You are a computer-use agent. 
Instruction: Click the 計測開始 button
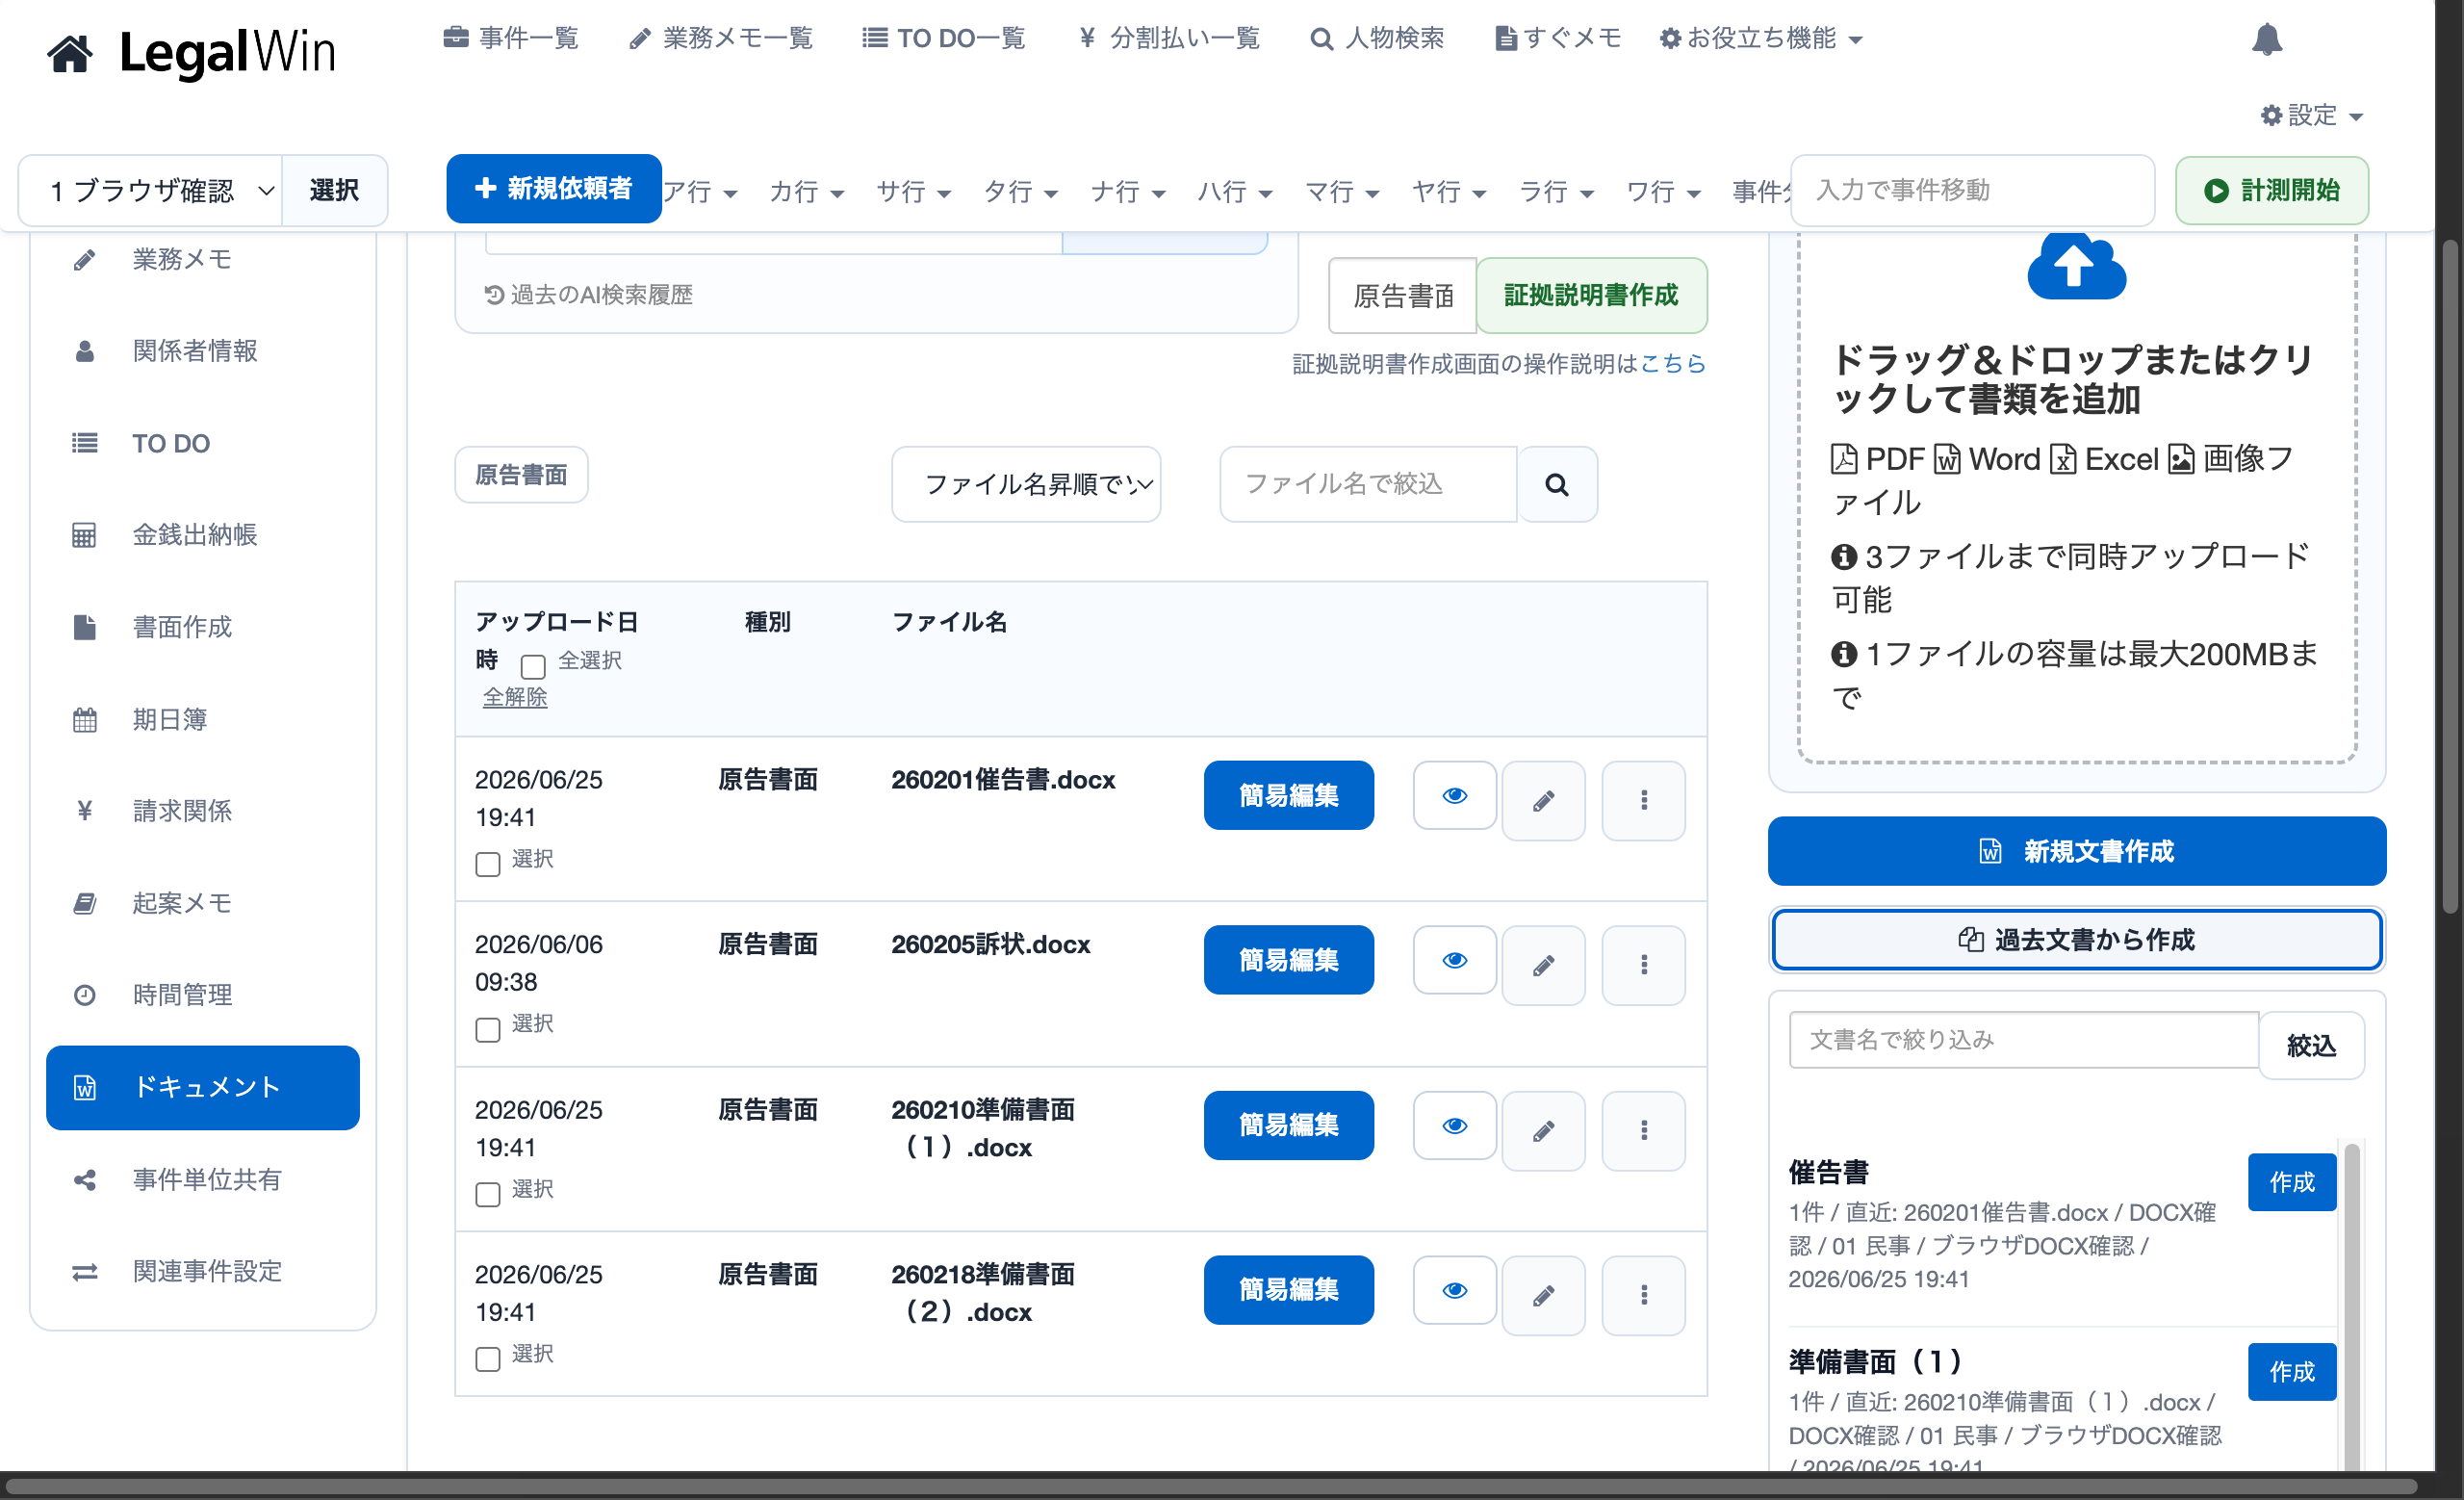pos(2272,190)
